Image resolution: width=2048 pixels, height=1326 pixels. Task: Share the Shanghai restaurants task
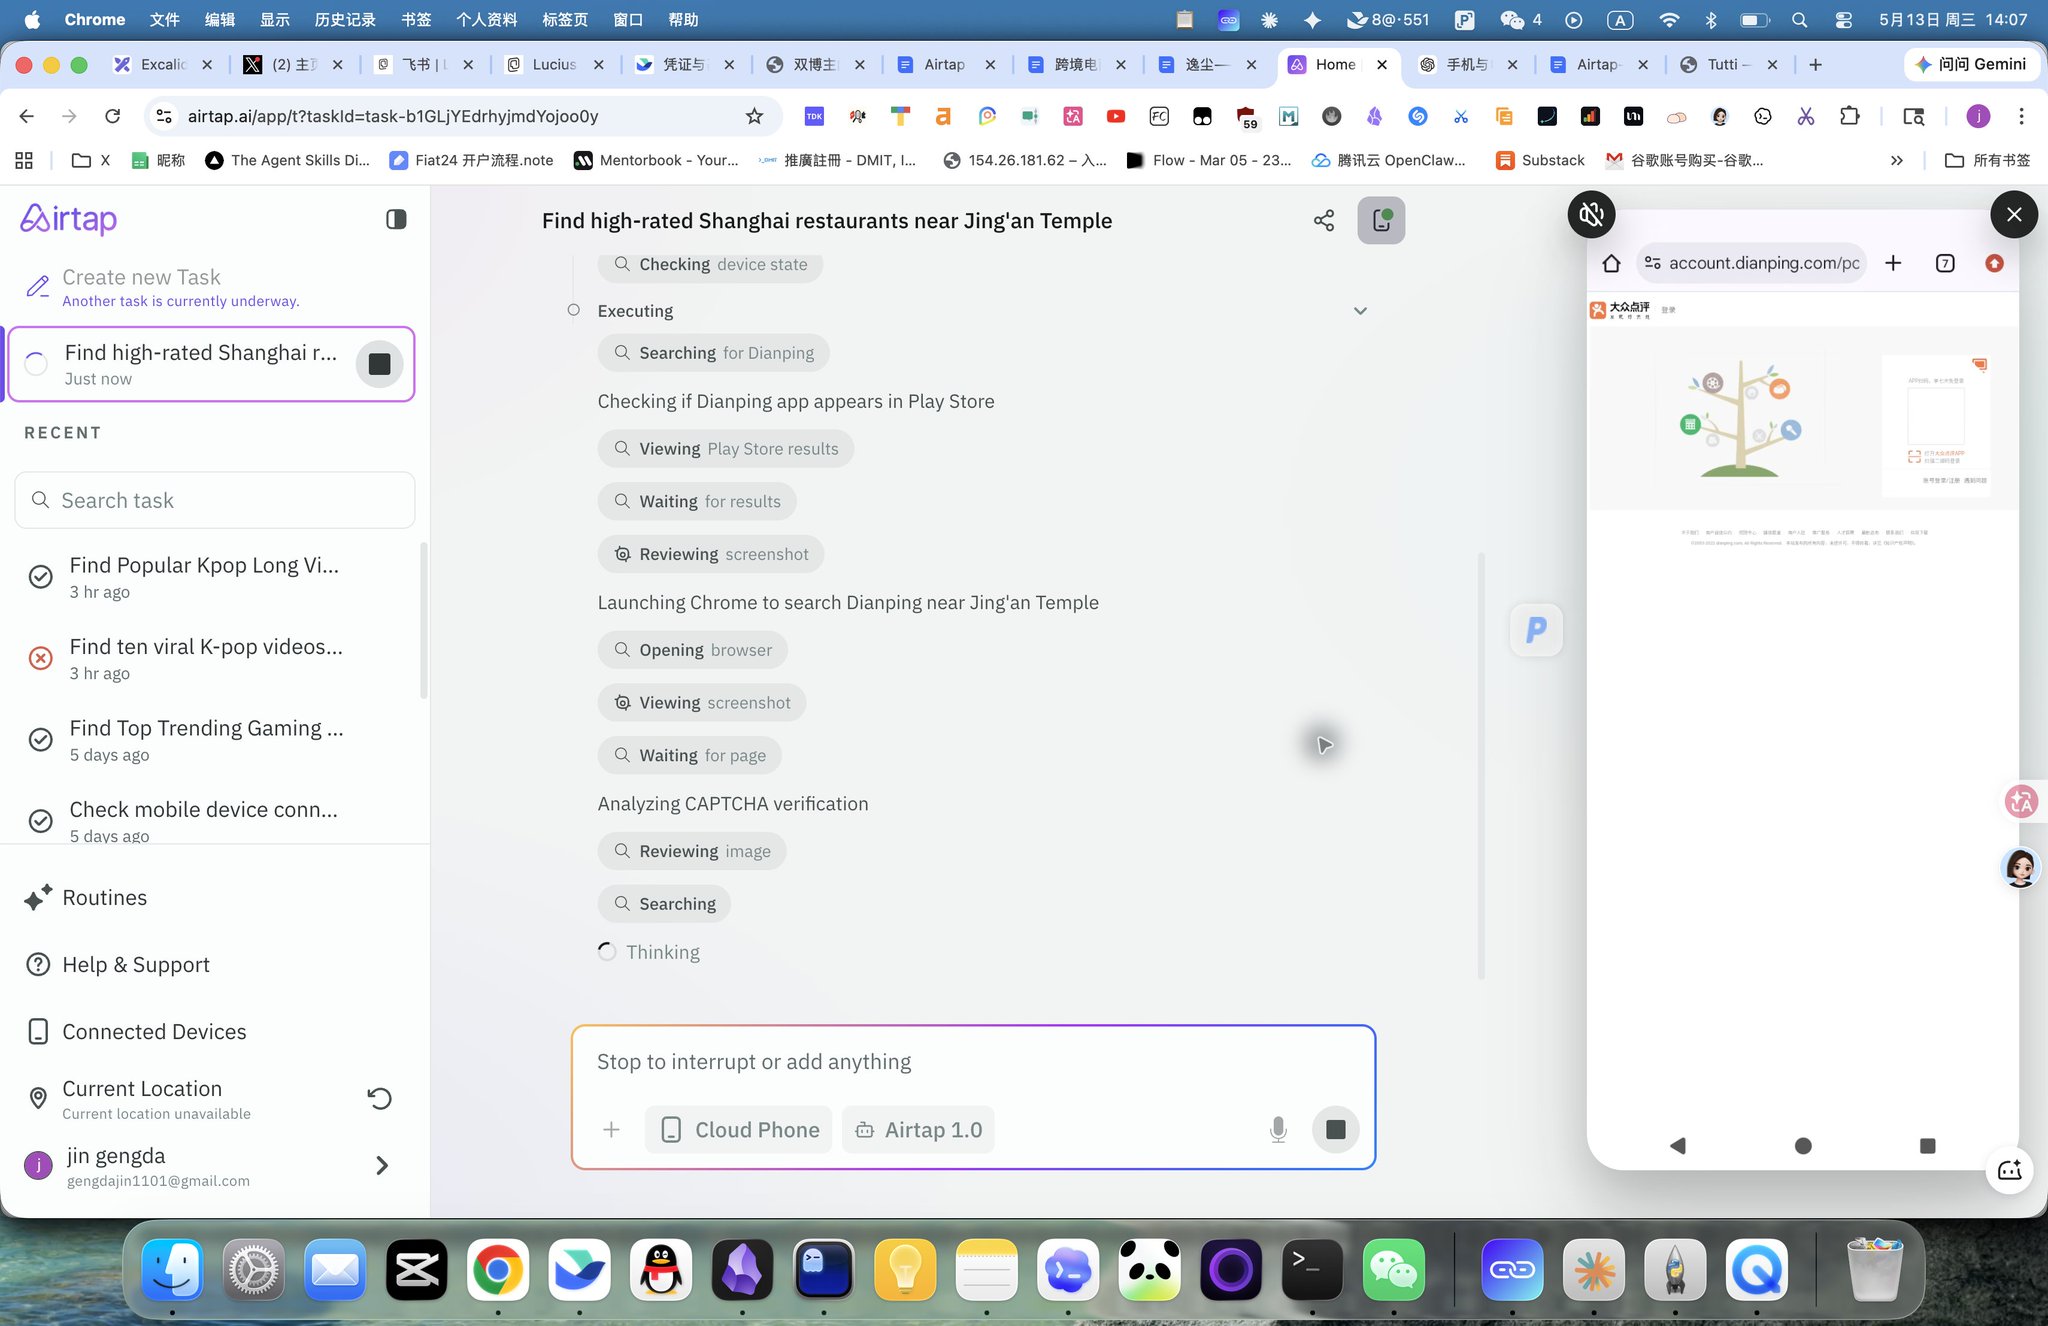pyautogui.click(x=1324, y=221)
